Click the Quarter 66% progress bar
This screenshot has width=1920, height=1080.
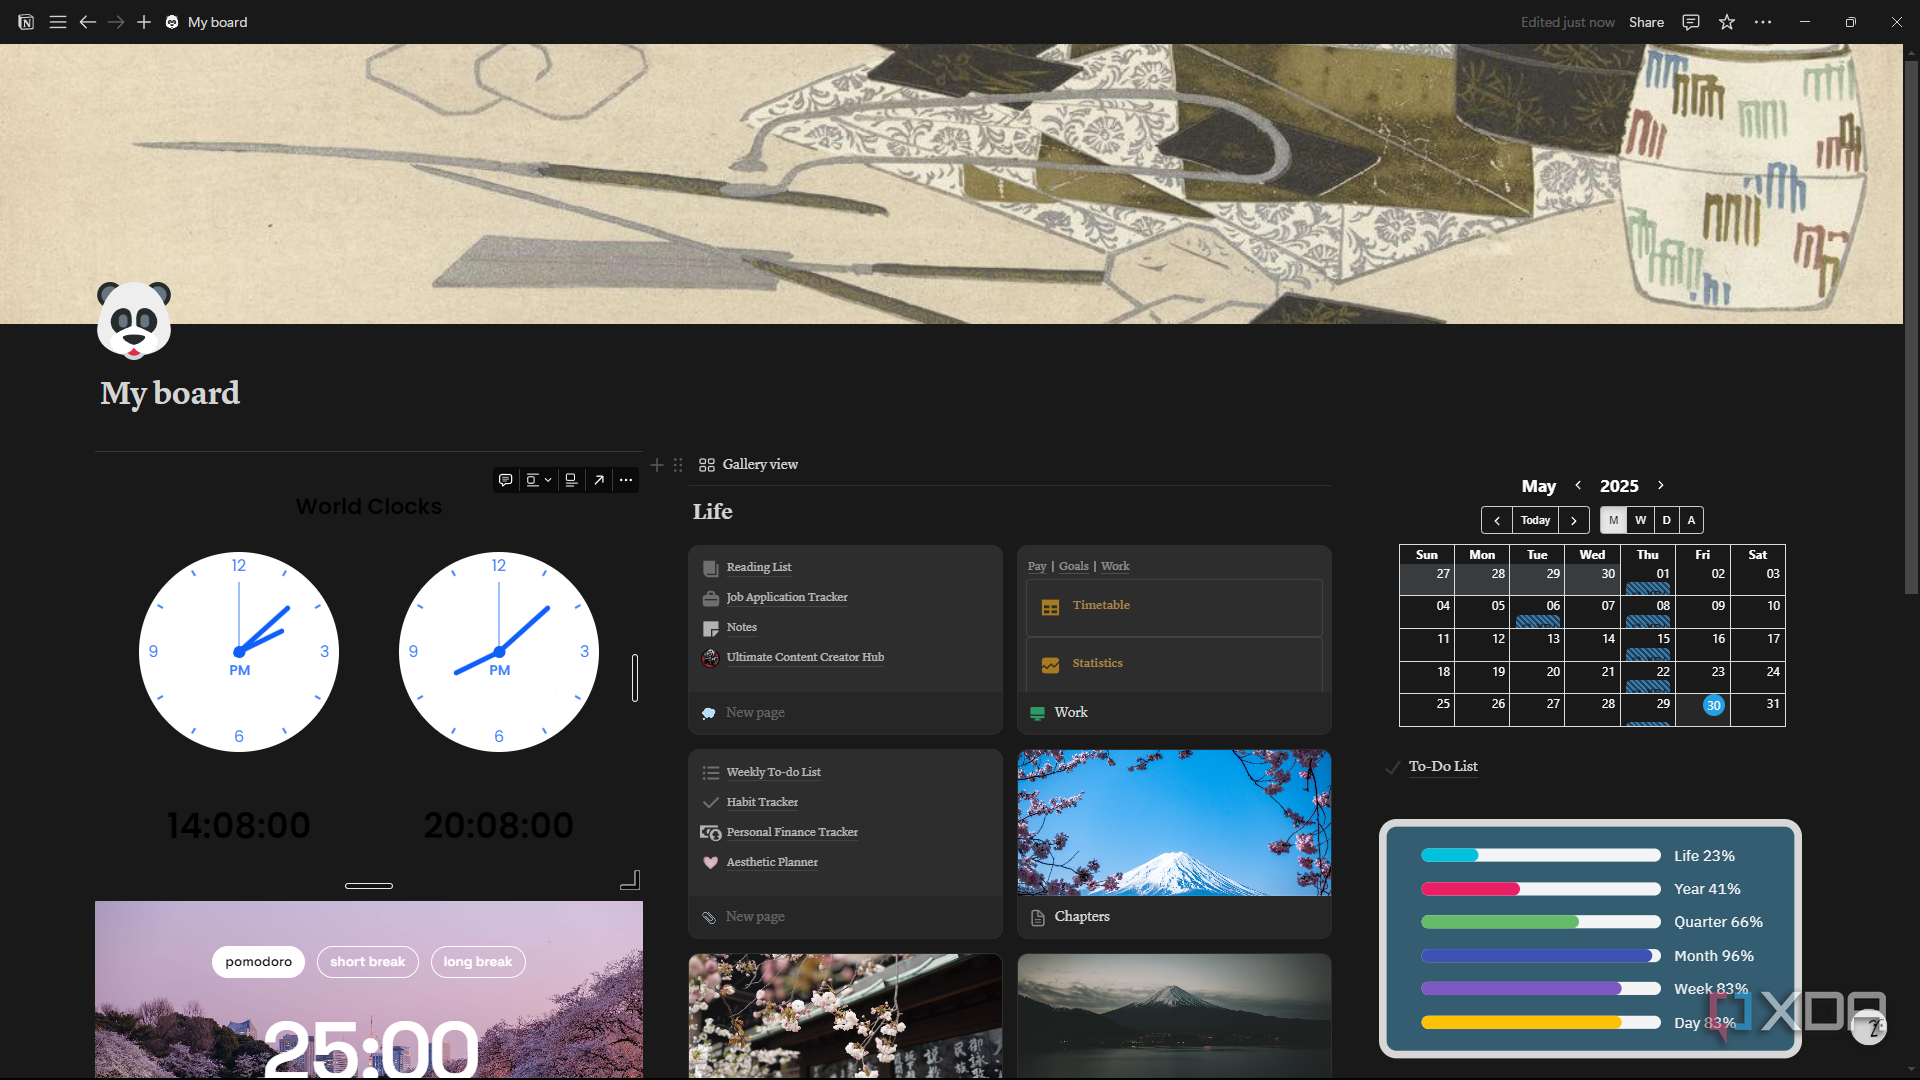[1540, 922]
